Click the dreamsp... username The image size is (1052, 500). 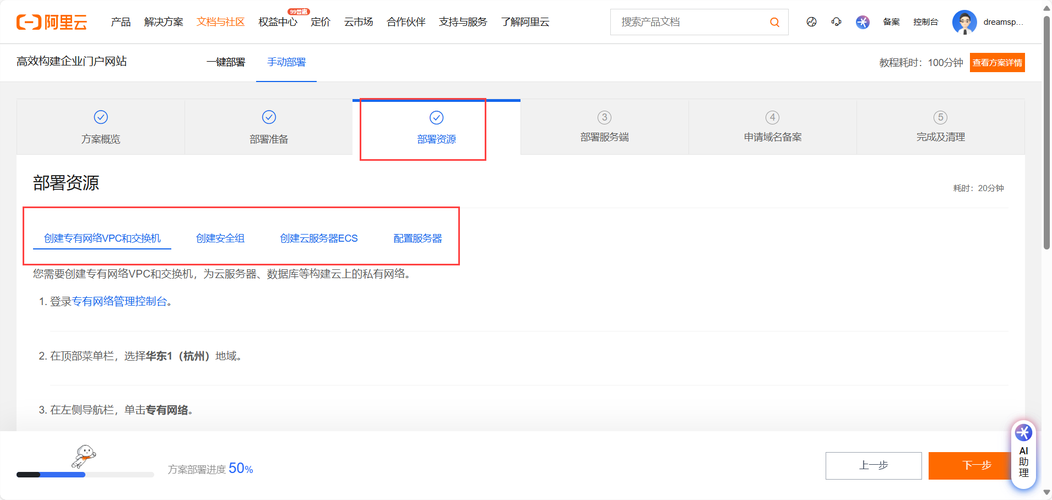click(1004, 22)
